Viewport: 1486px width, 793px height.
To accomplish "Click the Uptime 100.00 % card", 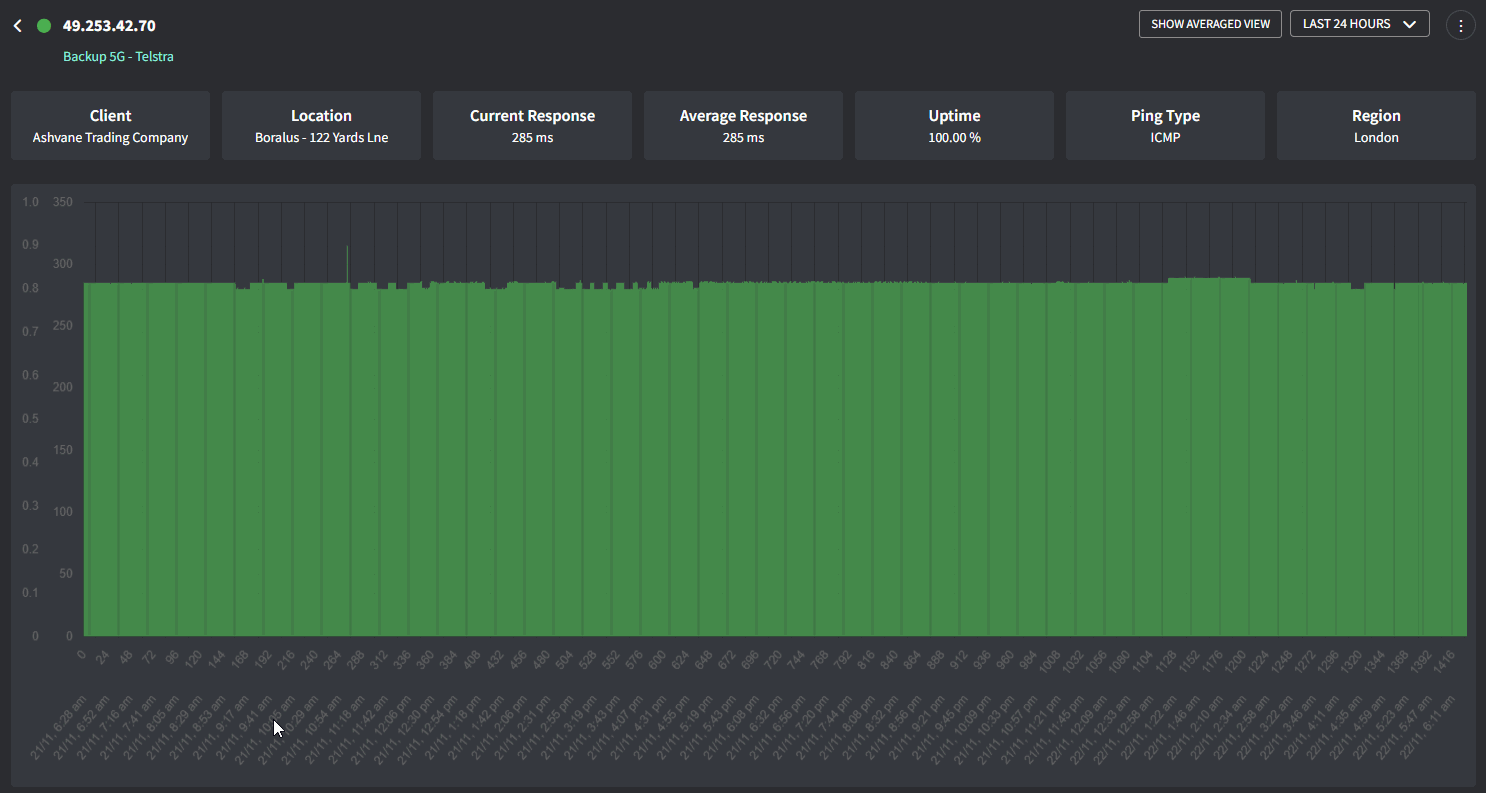I will [x=954, y=126].
